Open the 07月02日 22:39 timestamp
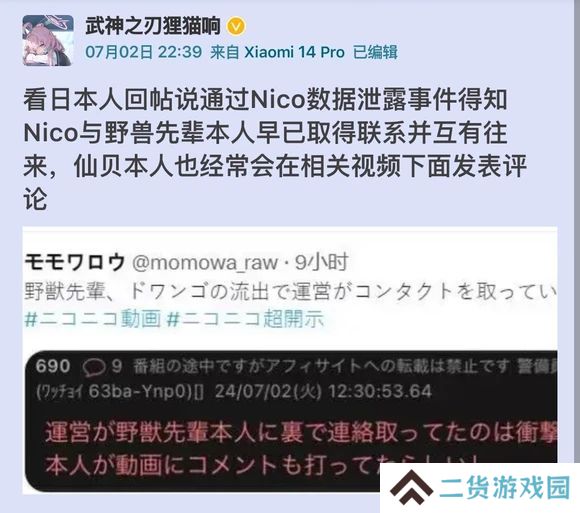Image resolution: width=580 pixels, height=513 pixels. [144, 52]
